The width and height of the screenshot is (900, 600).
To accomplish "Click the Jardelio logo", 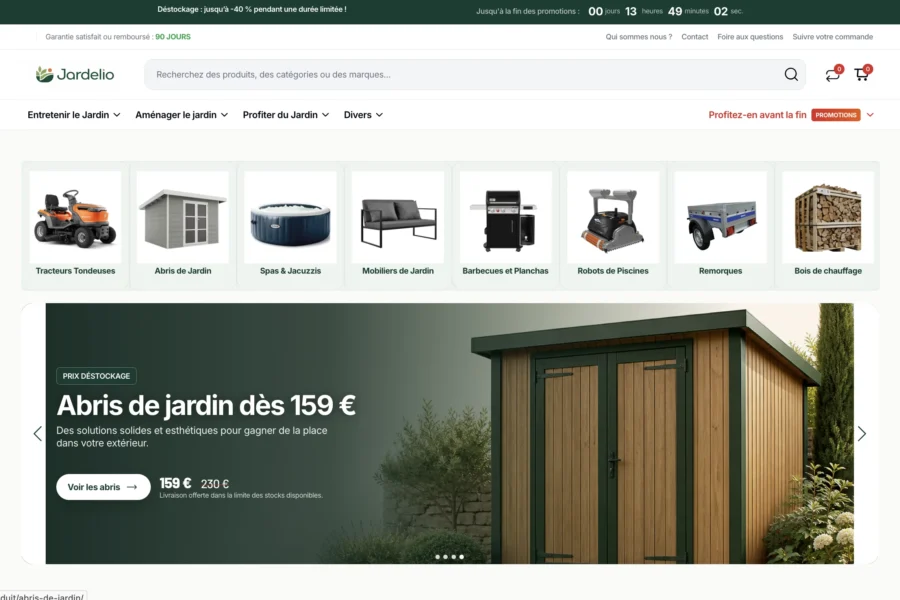I will (75, 74).
